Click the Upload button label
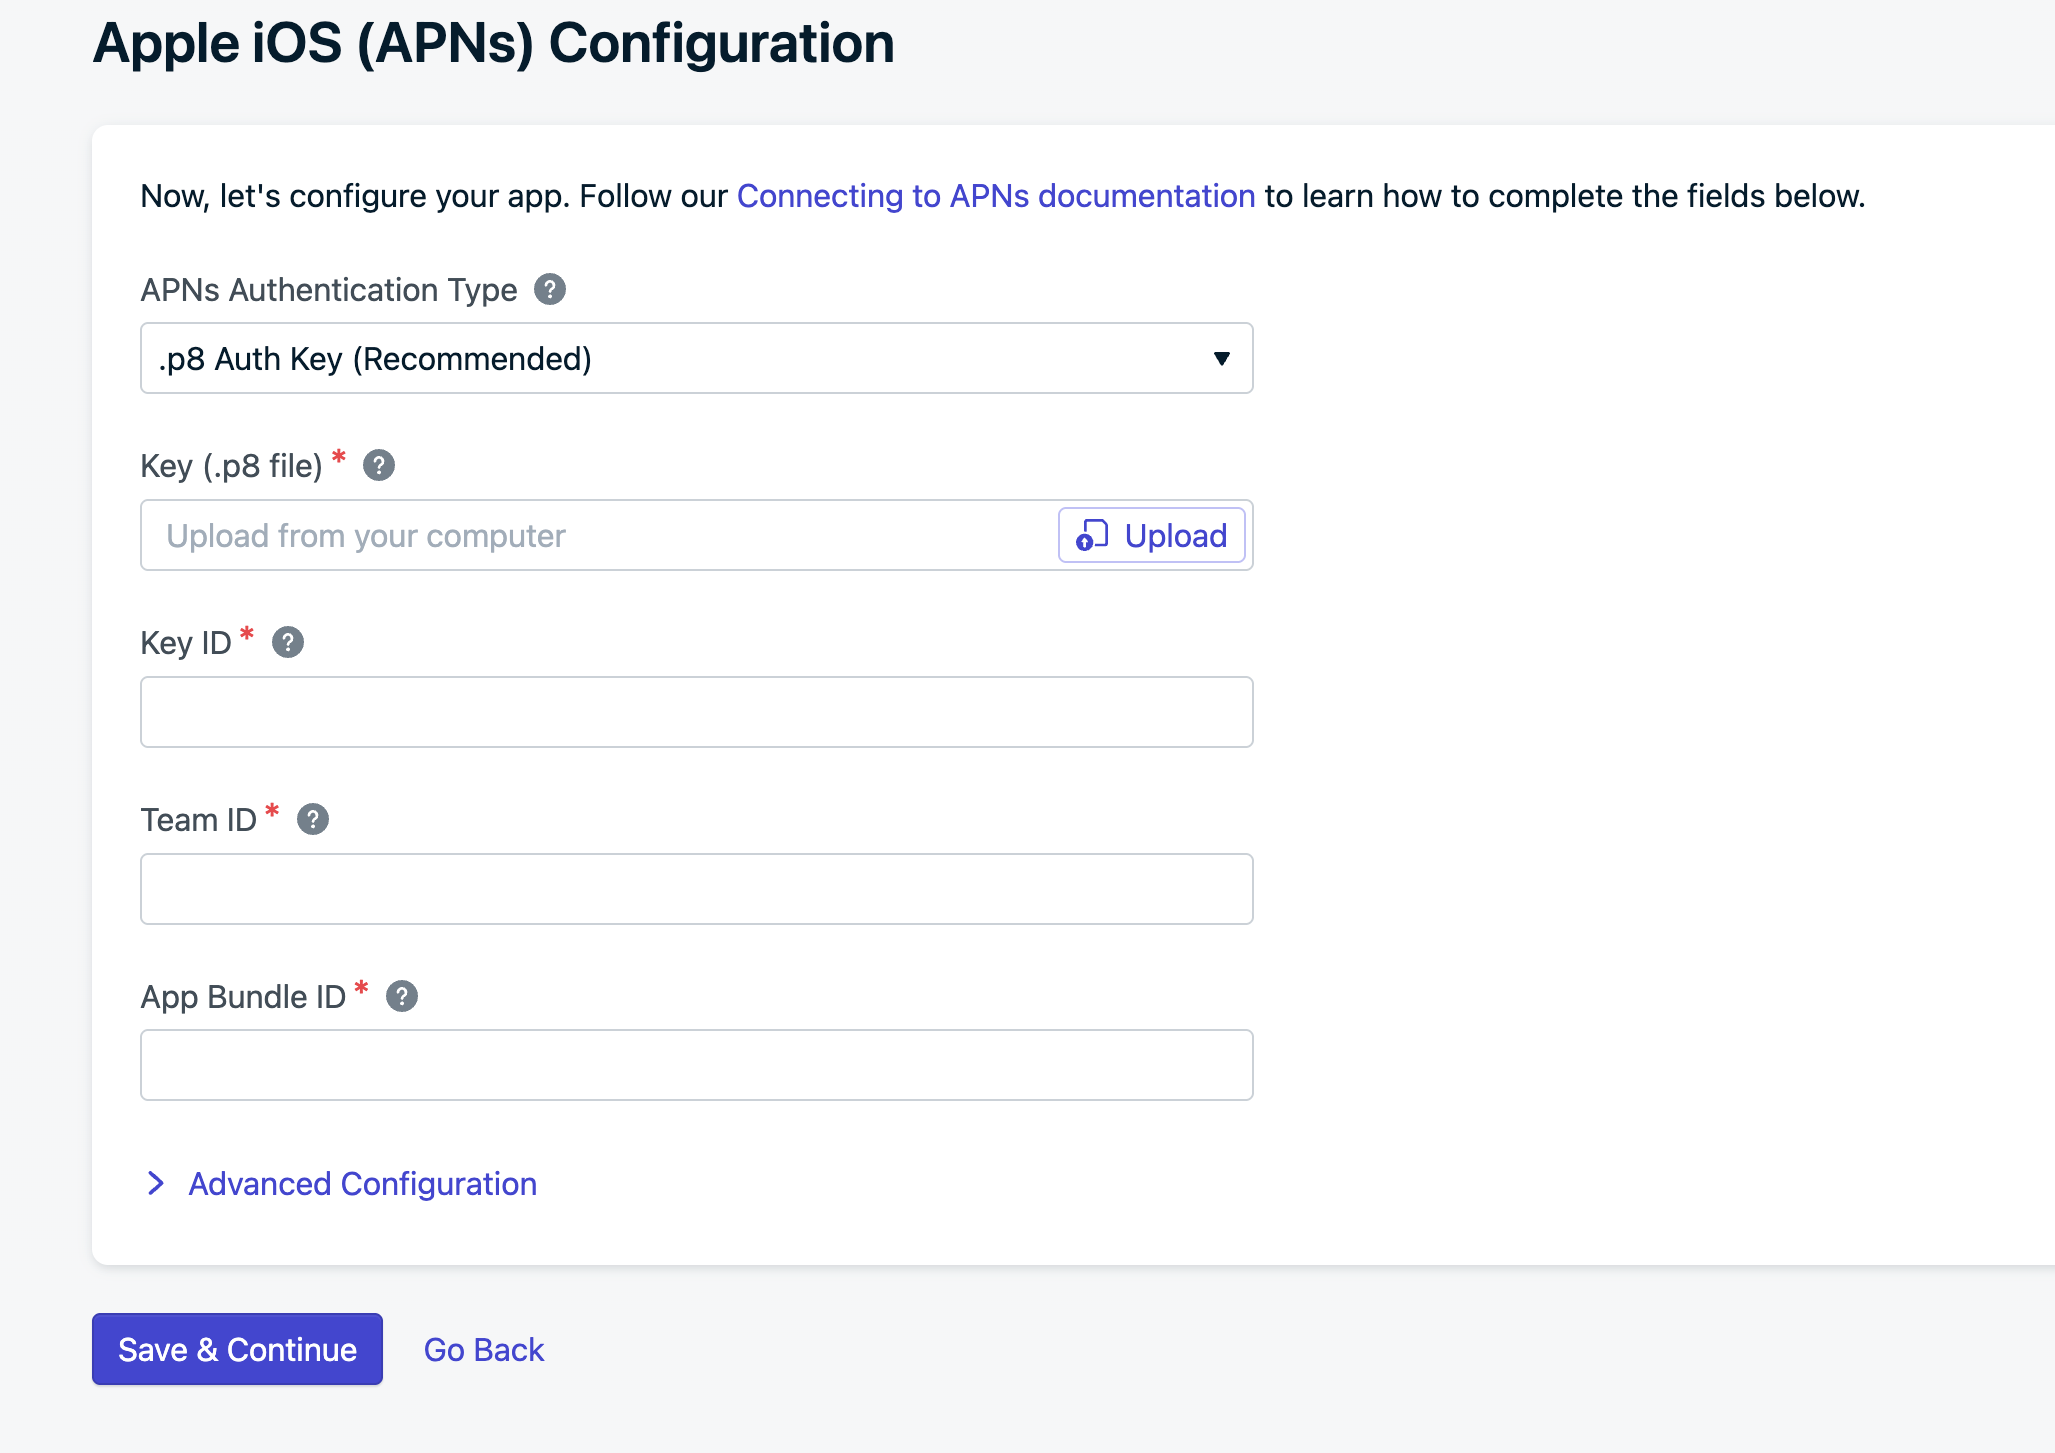This screenshot has height=1453, width=2055. 1175,536
